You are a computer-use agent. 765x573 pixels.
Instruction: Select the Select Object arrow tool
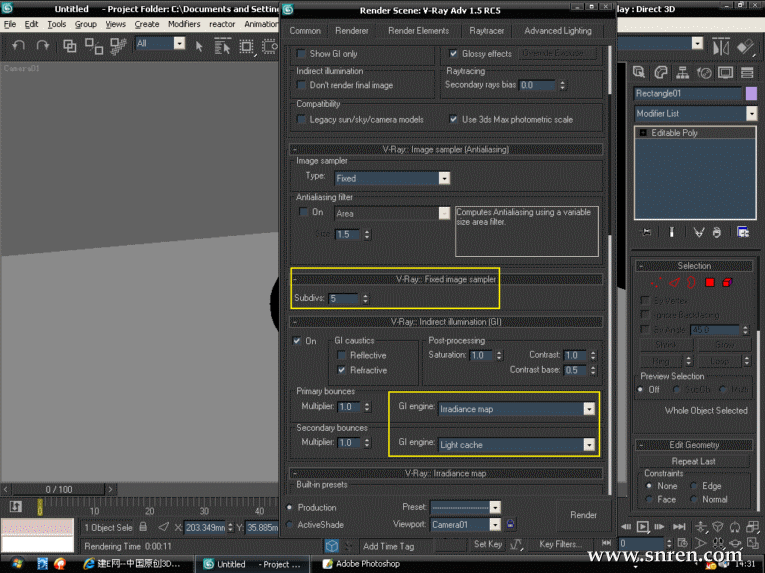coord(199,46)
